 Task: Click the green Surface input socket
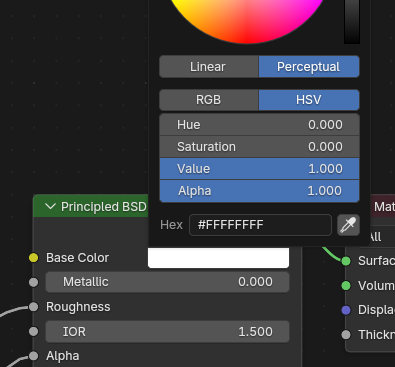(346, 261)
